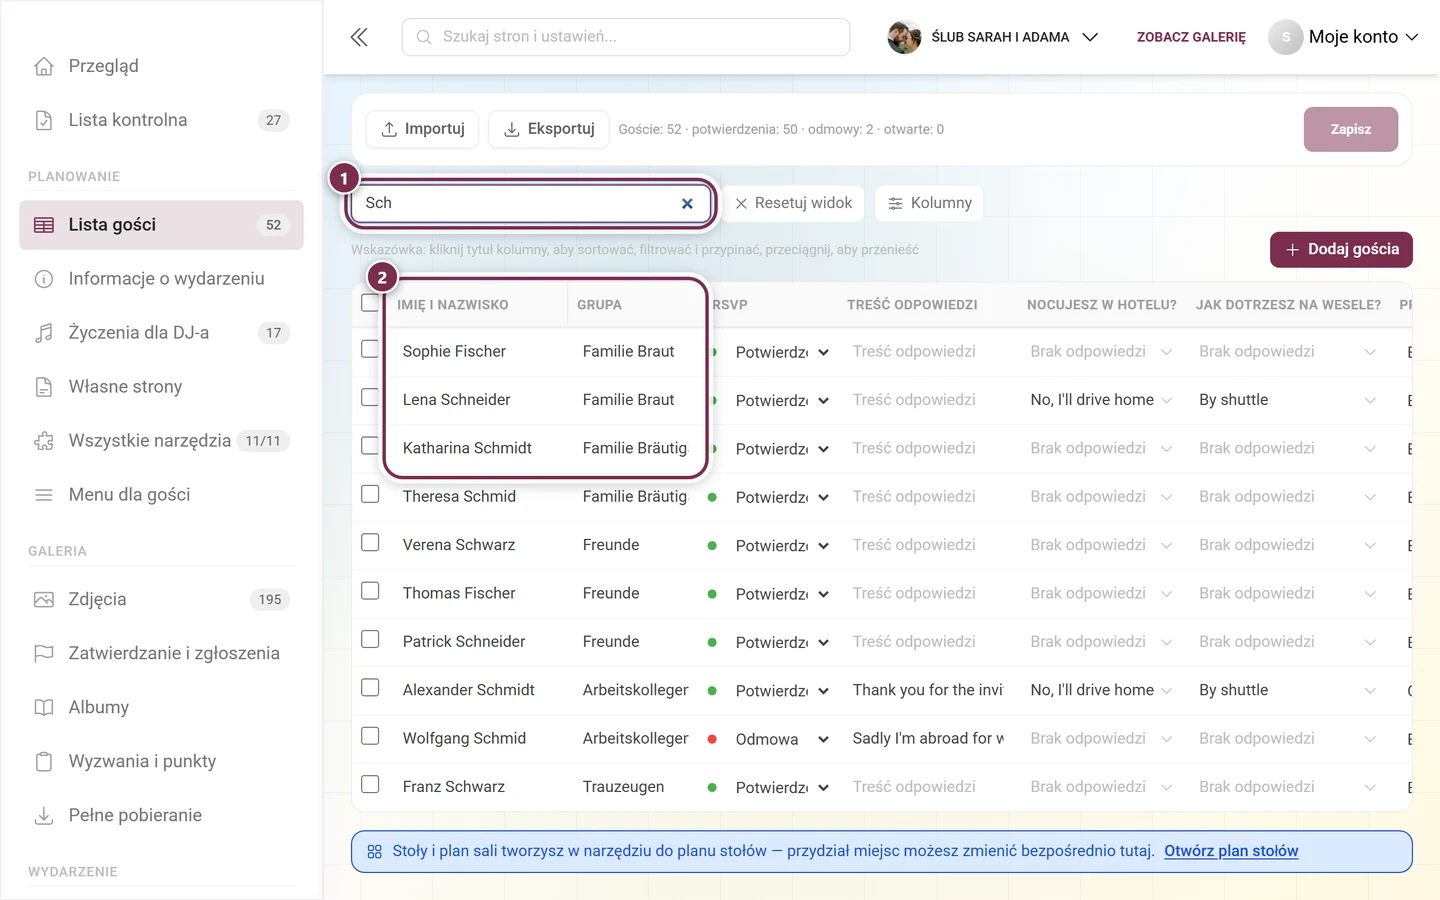Open Kolumny settings button

coord(930,203)
